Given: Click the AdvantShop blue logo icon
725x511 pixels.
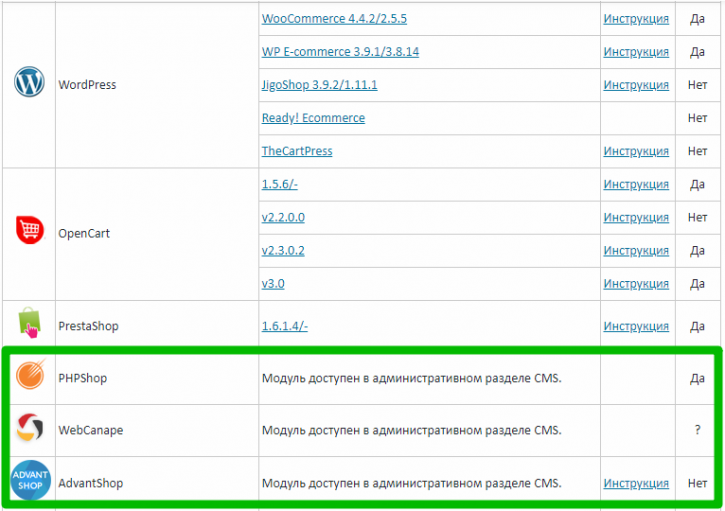Looking at the screenshot, I should point(31,480).
